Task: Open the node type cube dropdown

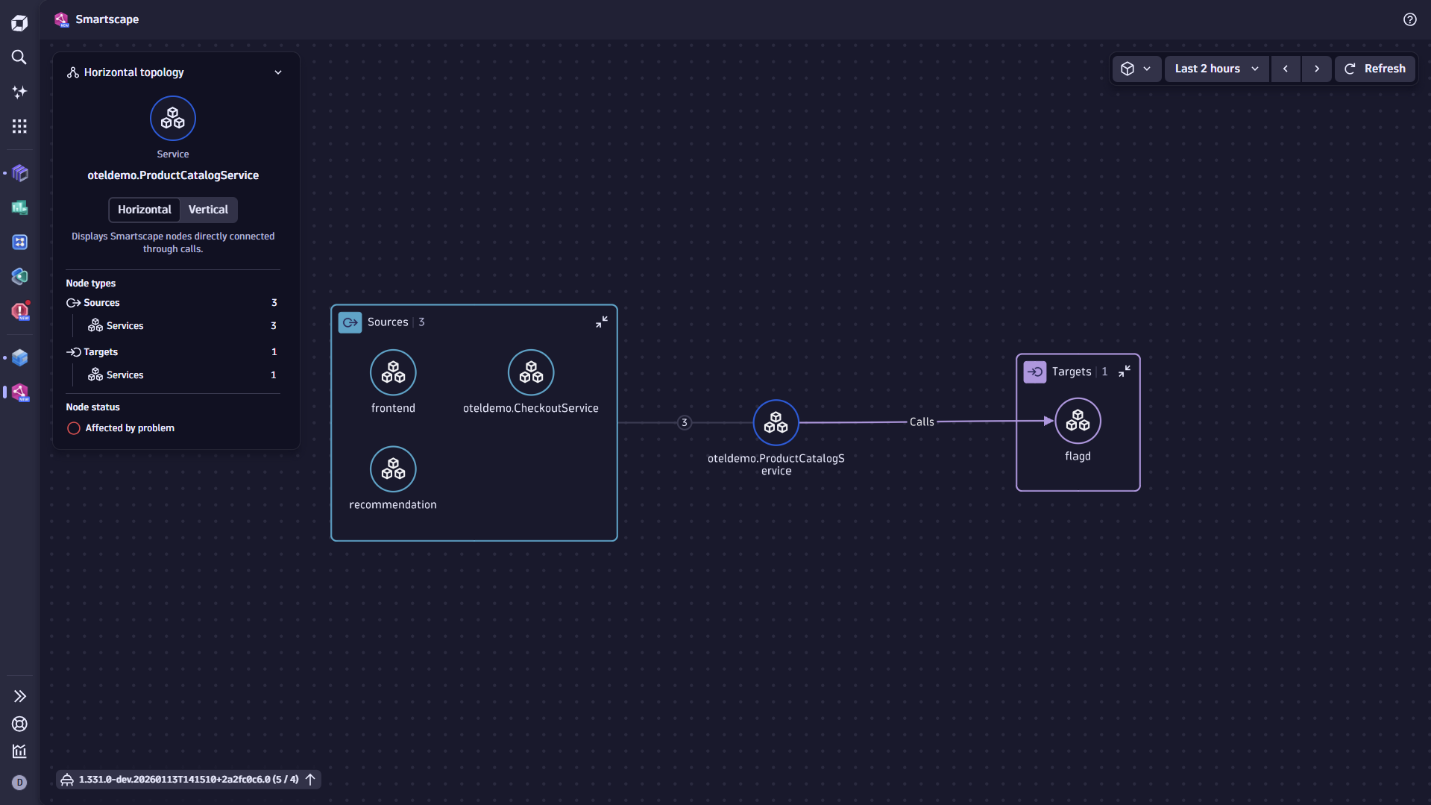Action: click(1137, 68)
